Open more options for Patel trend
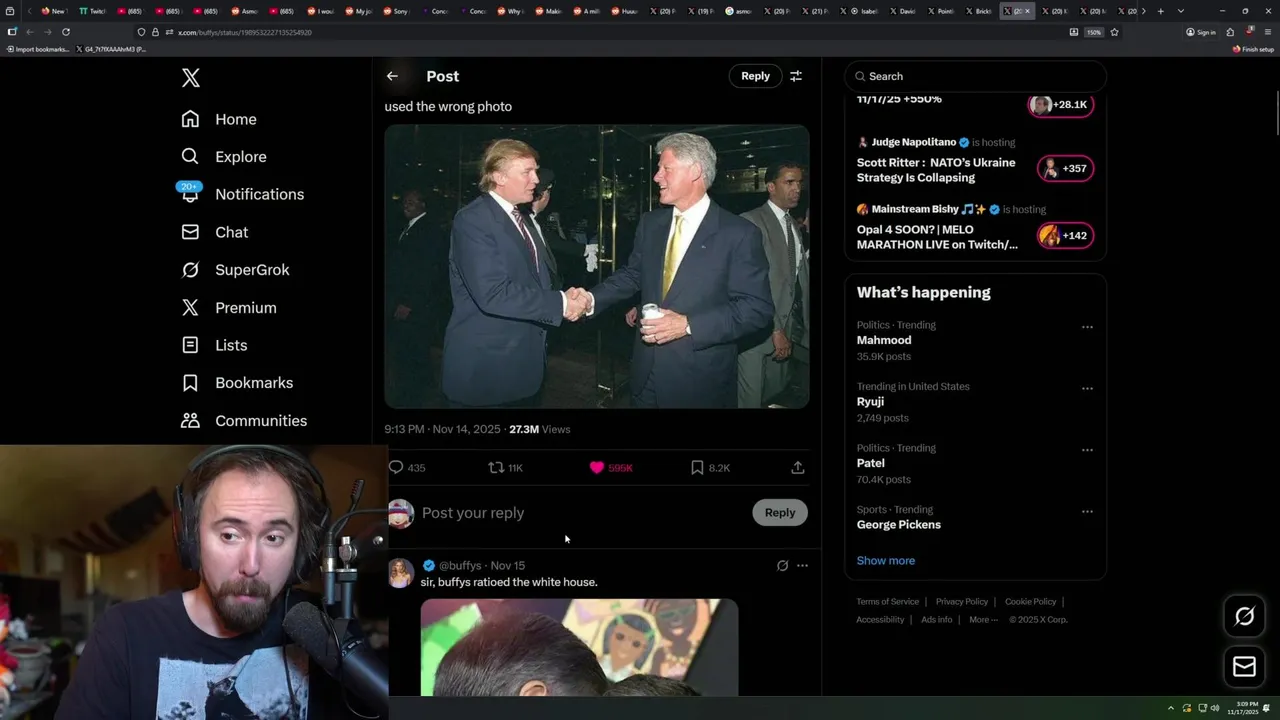 click(x=1087, y=450)
